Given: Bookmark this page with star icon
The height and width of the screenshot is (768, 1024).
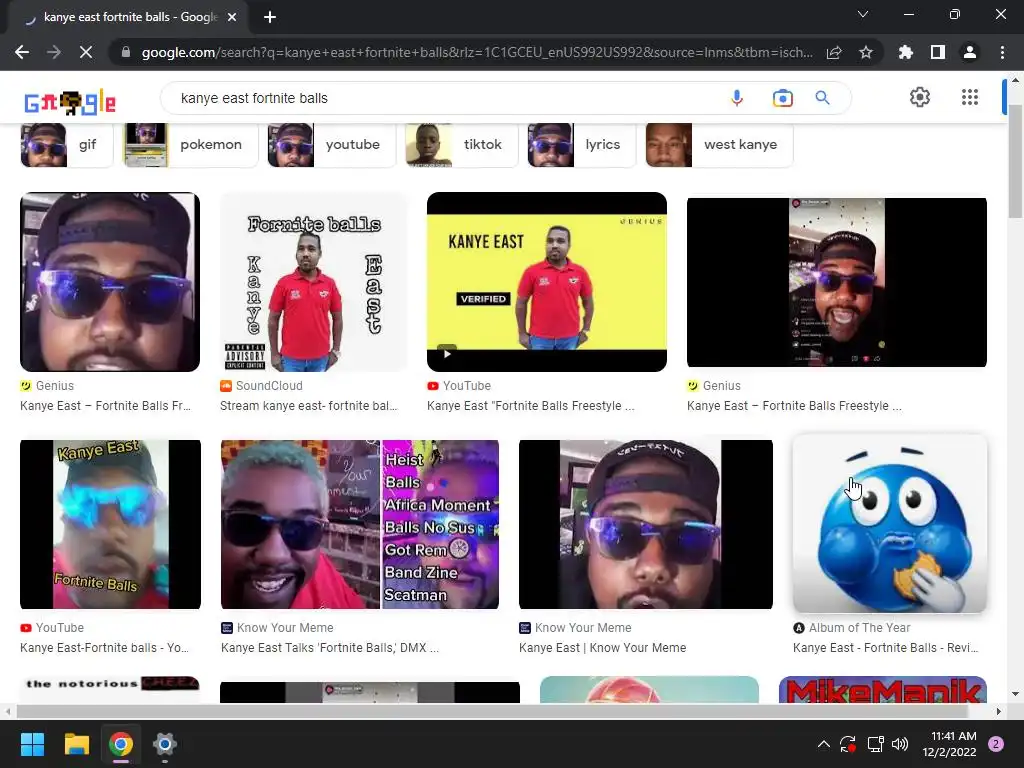Looking at the screenshot, I should [866, 52].
